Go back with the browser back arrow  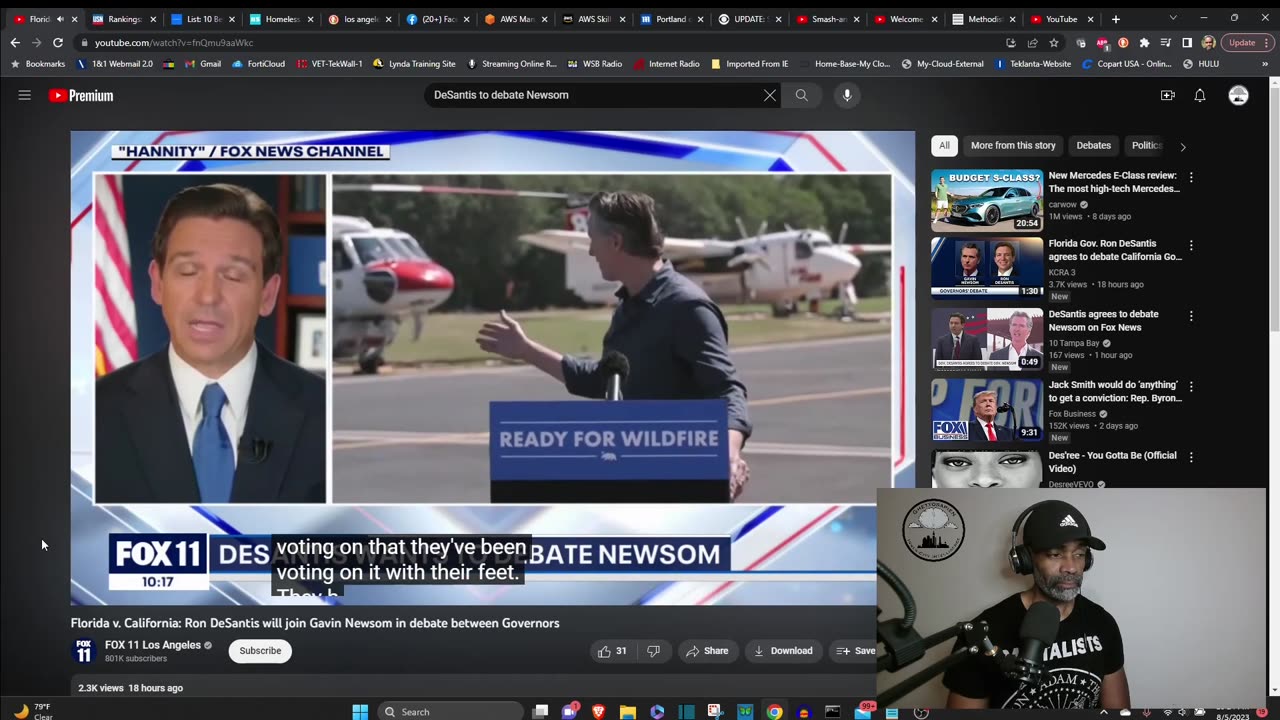coord(14,42)
